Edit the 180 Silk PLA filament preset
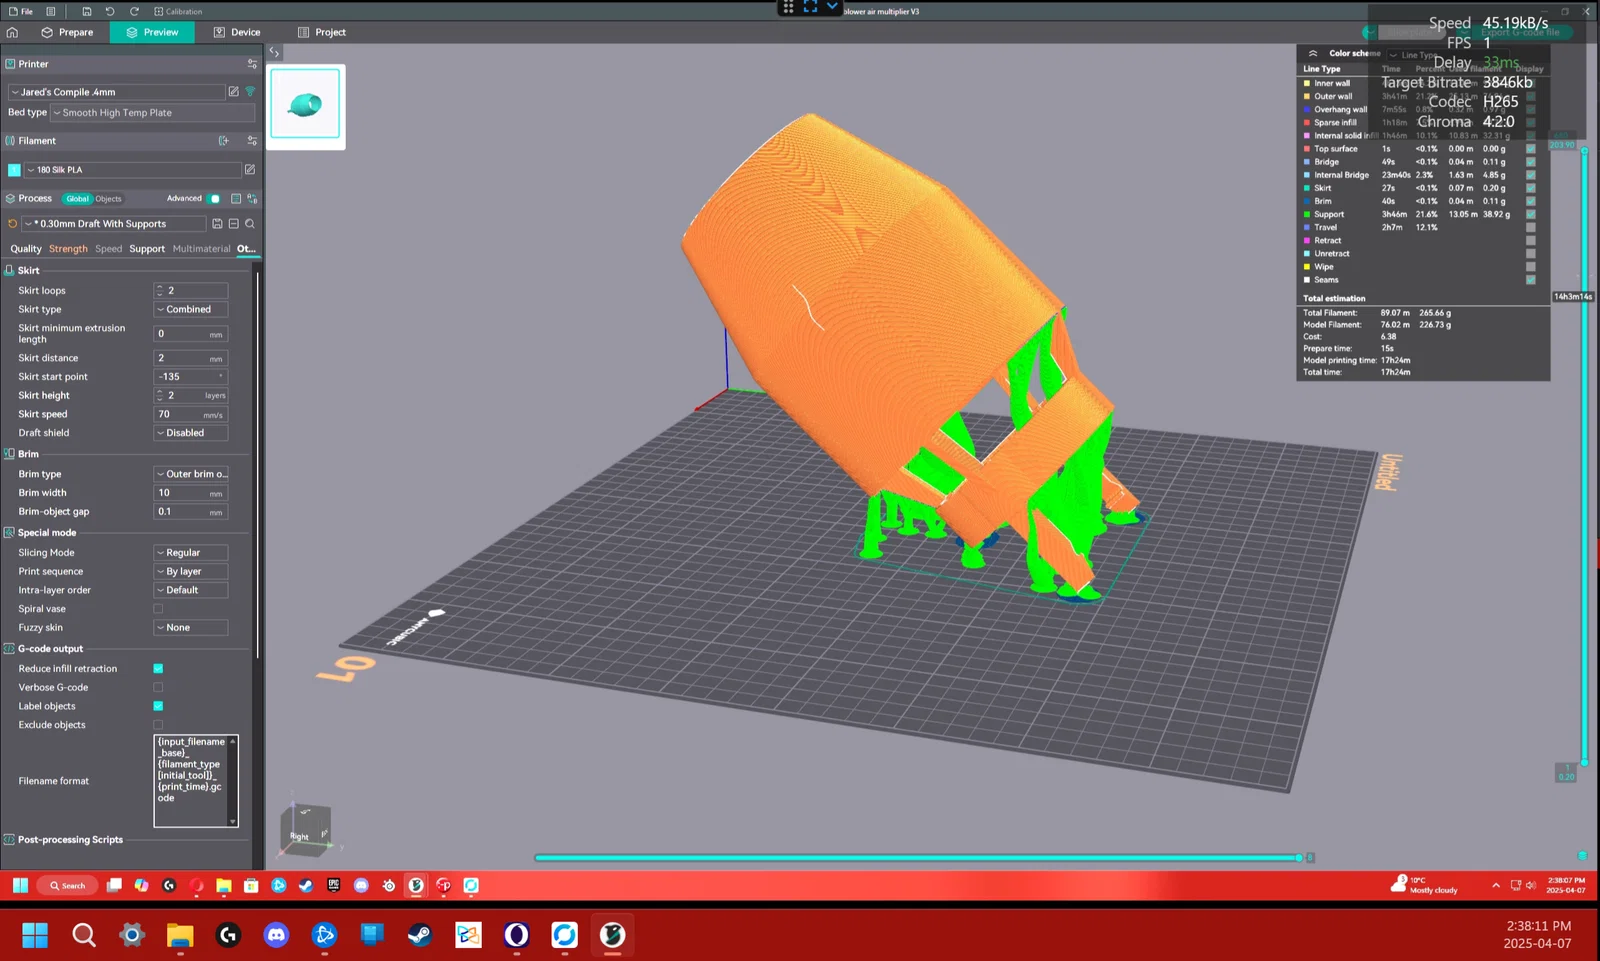Screen dimensions: 1600x961 250,170
